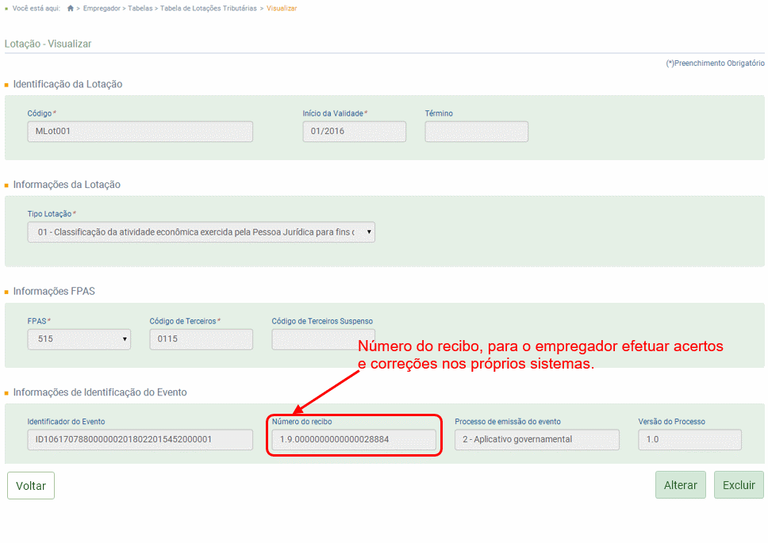The width and height of the screenshot is (768, 543).
Task: Click the Código field containing MLot001
Action: click(x=139, y=131)
